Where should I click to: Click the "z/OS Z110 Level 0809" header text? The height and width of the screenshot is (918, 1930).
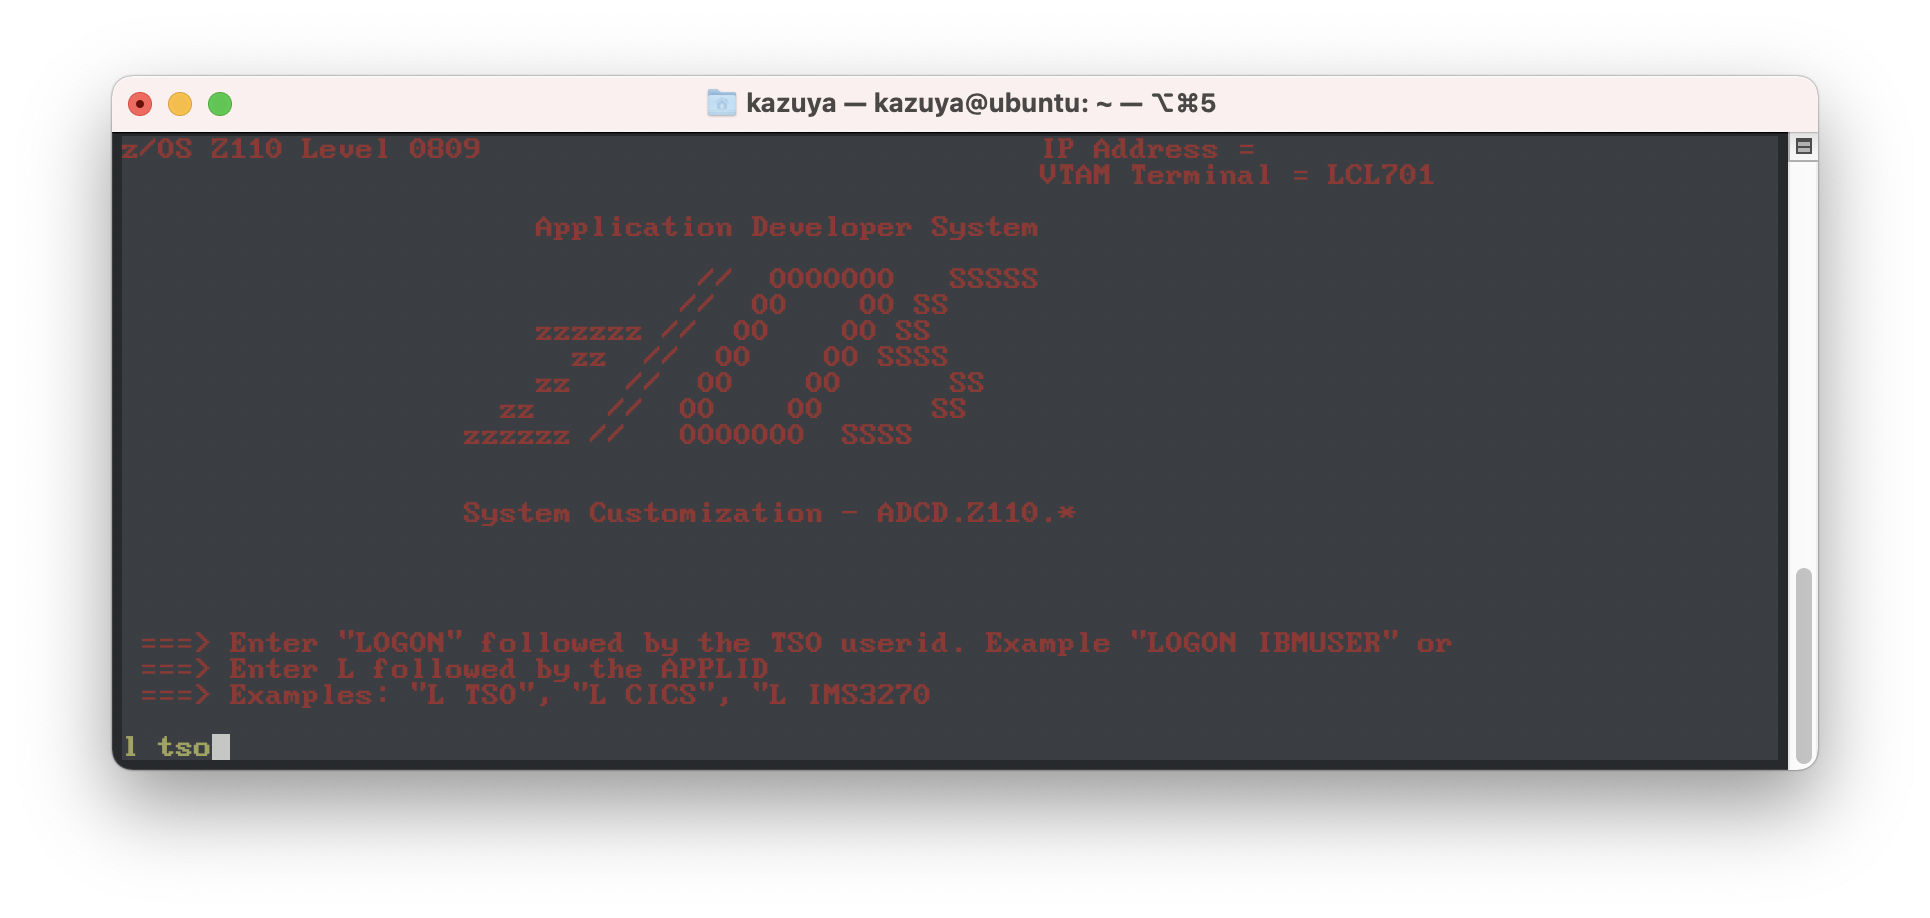(301, 149)
